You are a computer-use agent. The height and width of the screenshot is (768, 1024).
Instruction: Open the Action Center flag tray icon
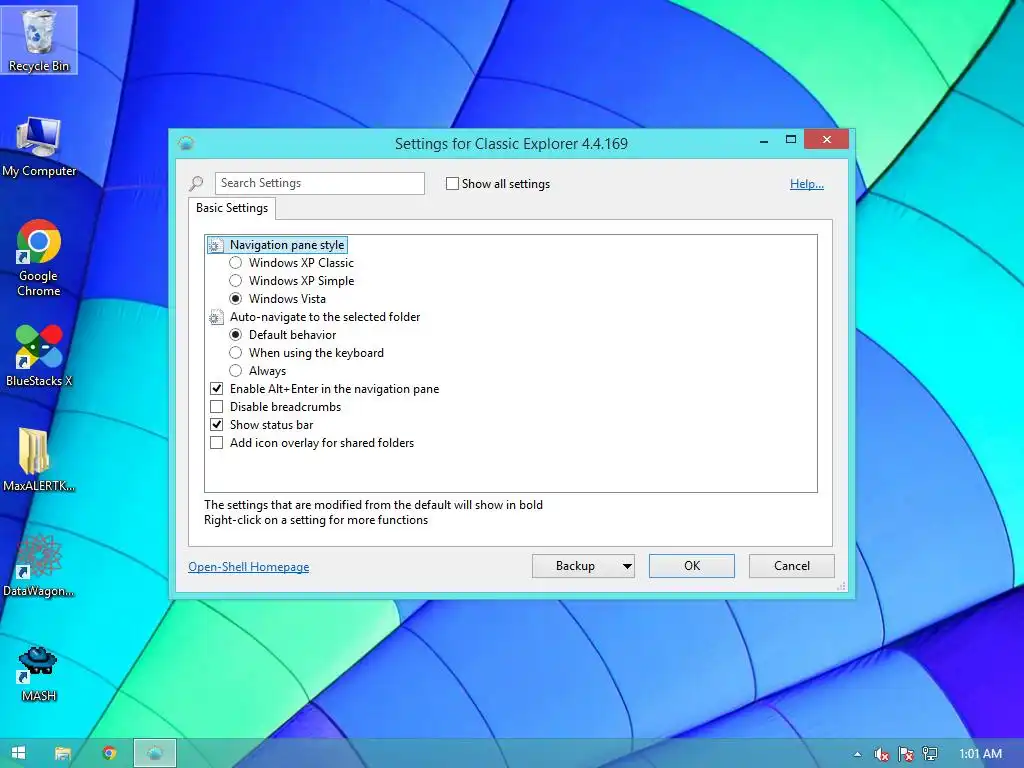point(906,754)
